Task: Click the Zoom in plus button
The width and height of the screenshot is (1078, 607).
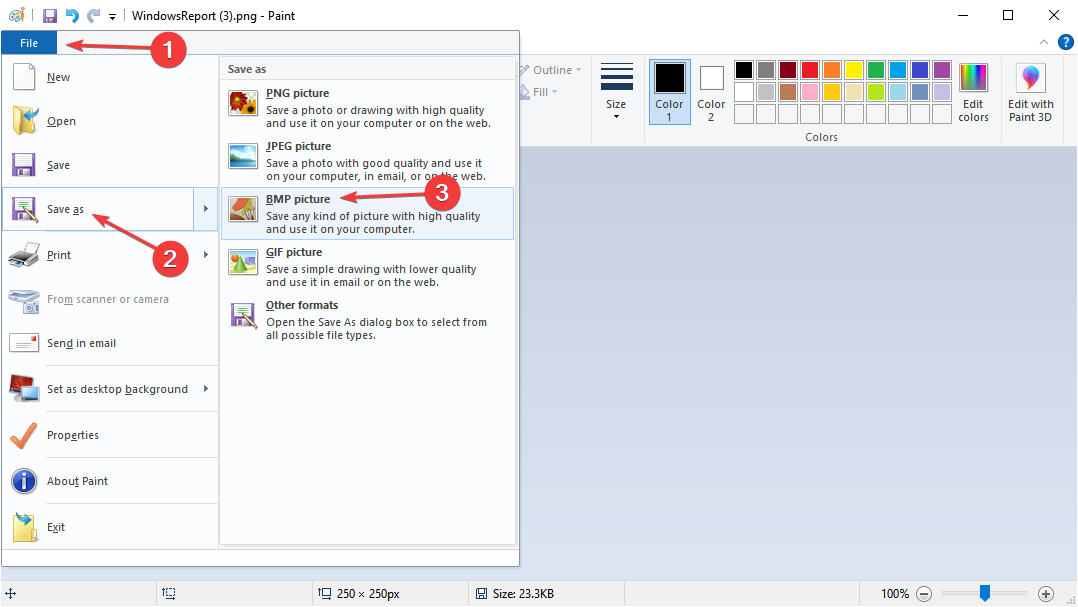Action: tap(1046, 593)
